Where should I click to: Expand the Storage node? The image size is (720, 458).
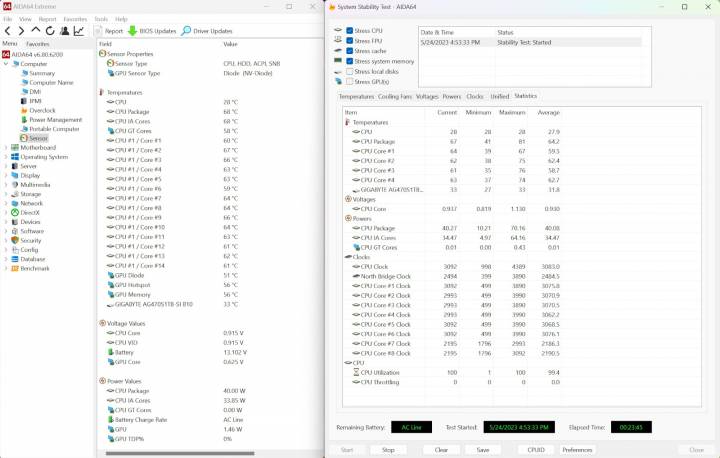(x=6, y=194)
